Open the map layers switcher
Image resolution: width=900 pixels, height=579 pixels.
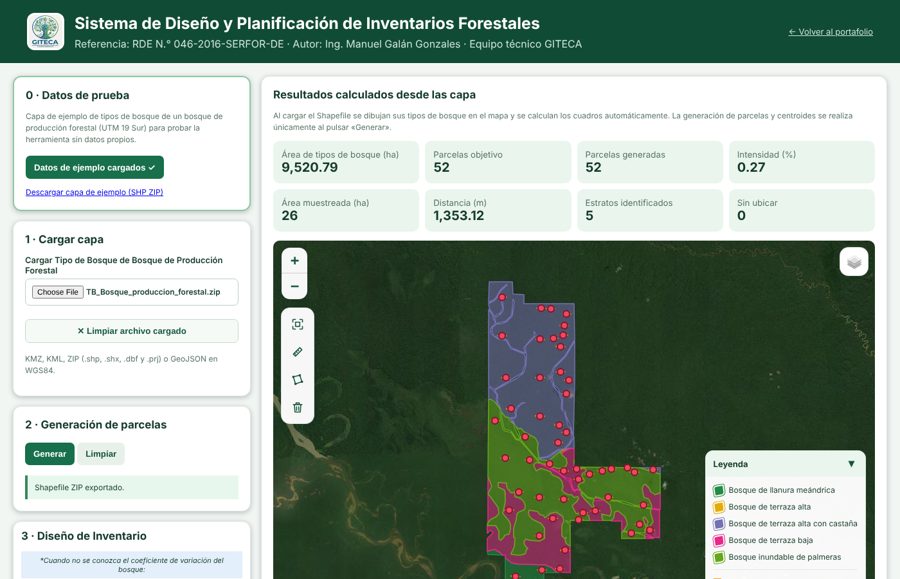pos(854,262)
